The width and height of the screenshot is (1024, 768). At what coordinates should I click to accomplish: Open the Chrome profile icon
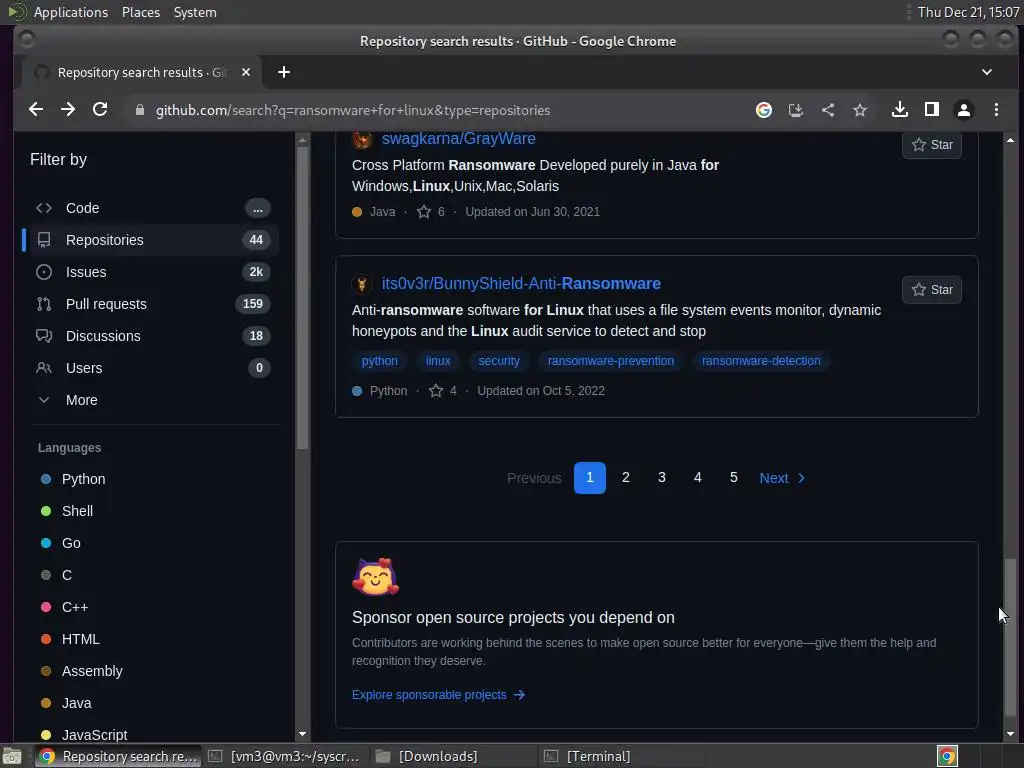(963, 110)
